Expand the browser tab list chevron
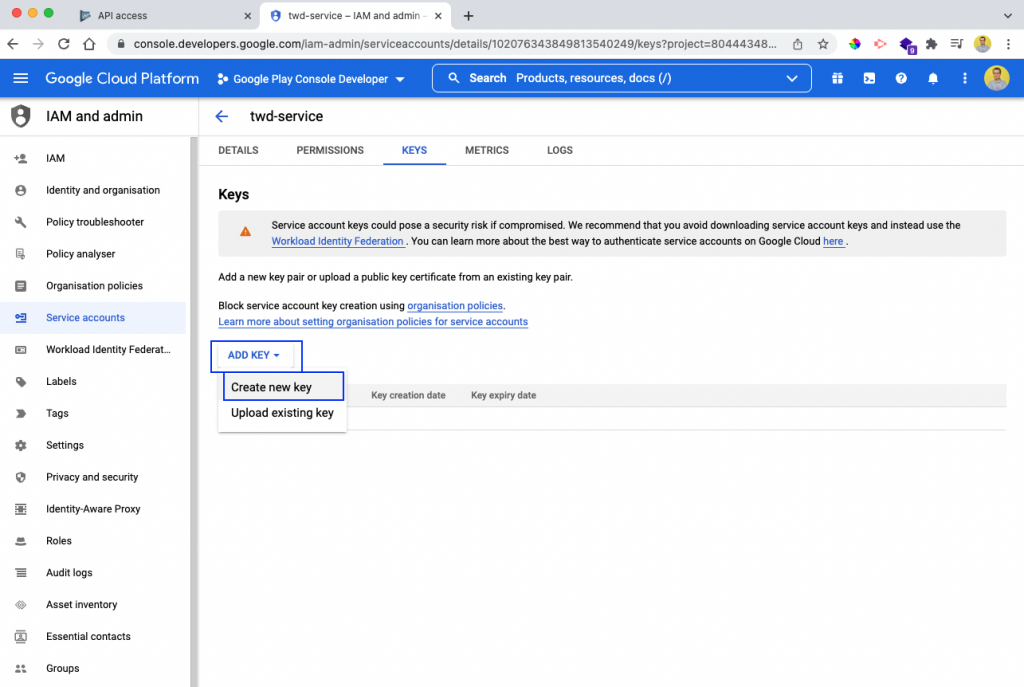 coord(1008,16)
